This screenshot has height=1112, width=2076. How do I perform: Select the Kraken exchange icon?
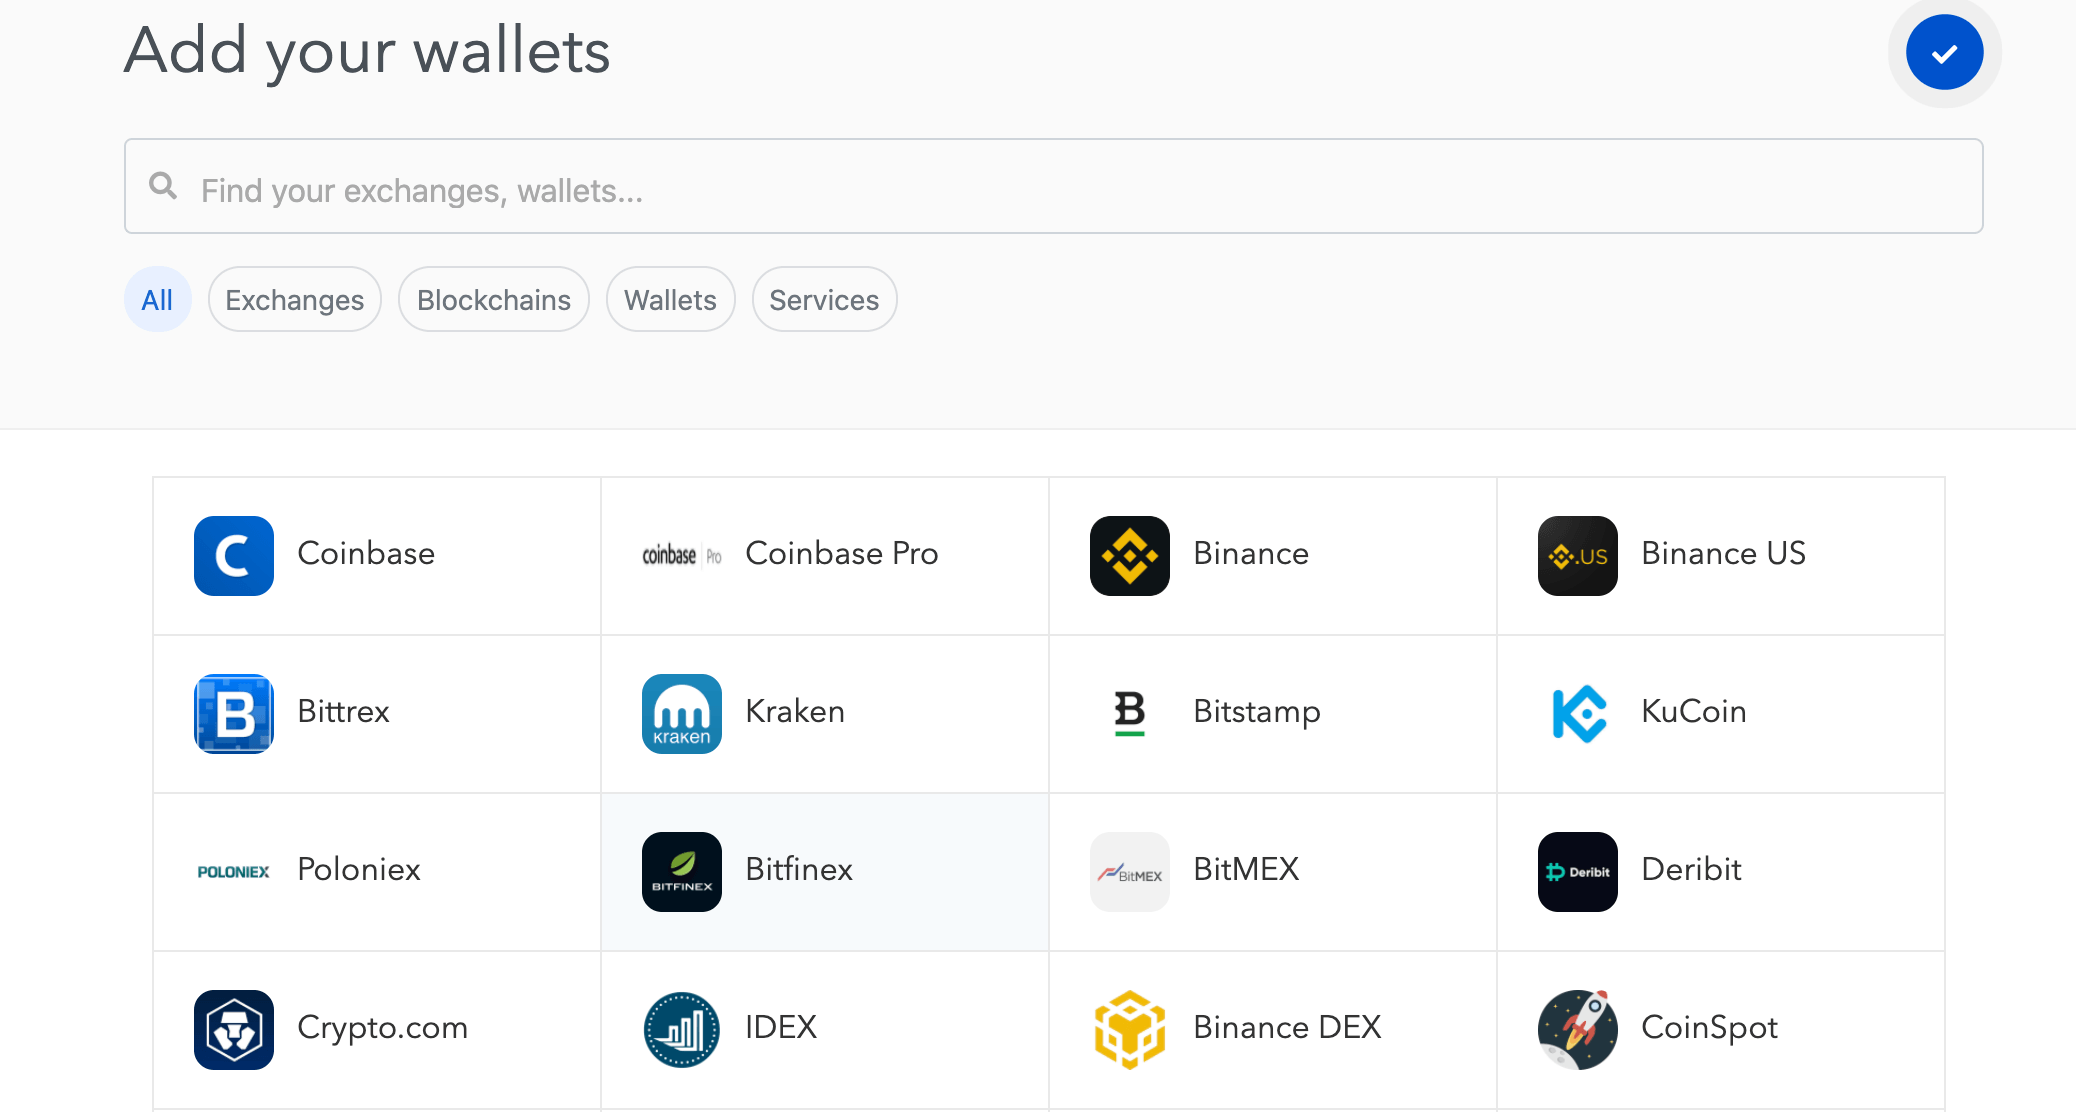[x=681, y=713]
